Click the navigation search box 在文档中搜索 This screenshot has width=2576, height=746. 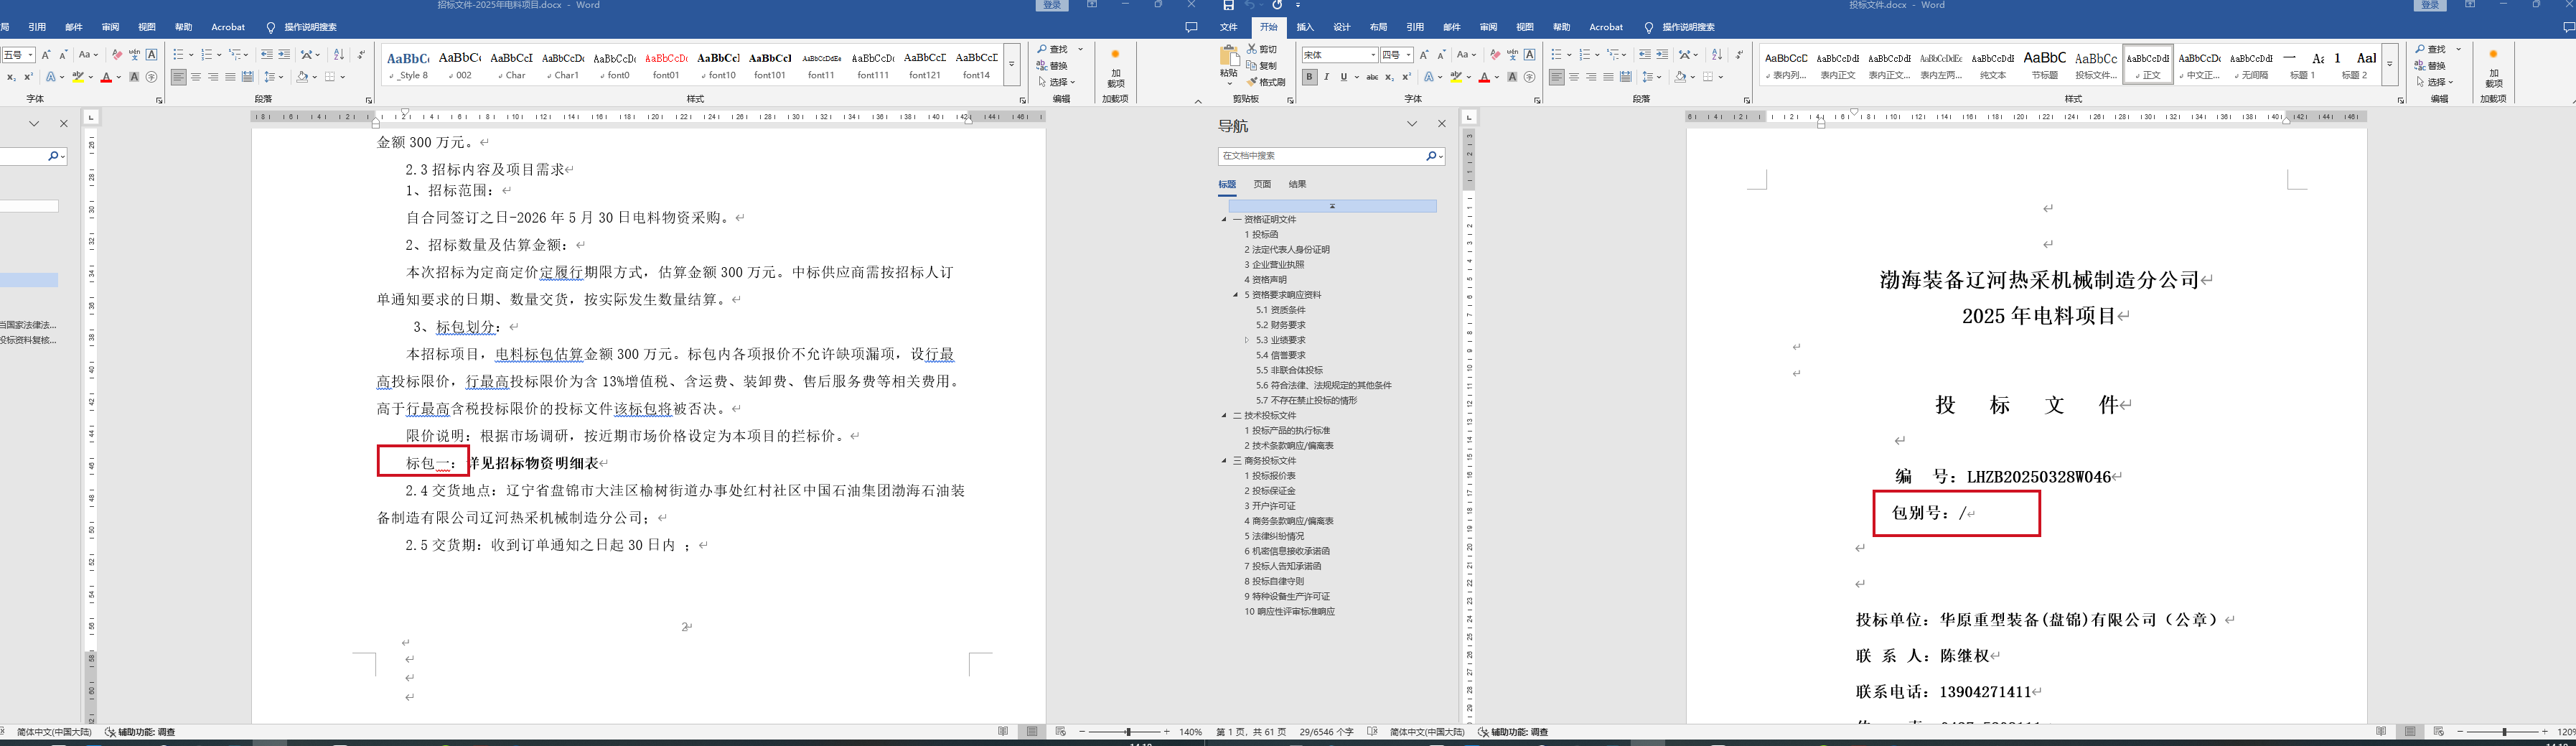click(1322, 156)
